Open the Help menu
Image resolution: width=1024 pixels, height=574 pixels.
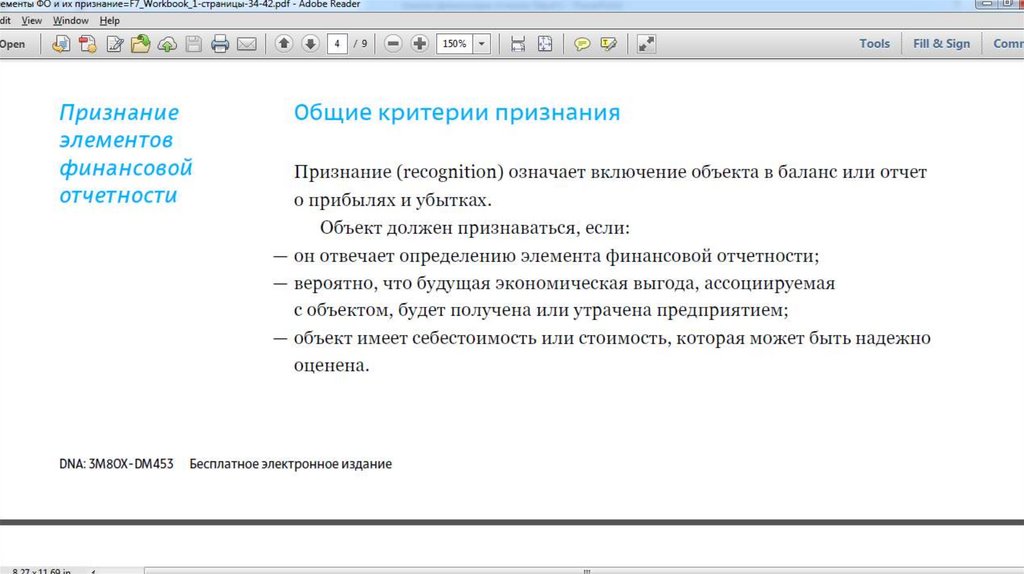coord(109,20)
